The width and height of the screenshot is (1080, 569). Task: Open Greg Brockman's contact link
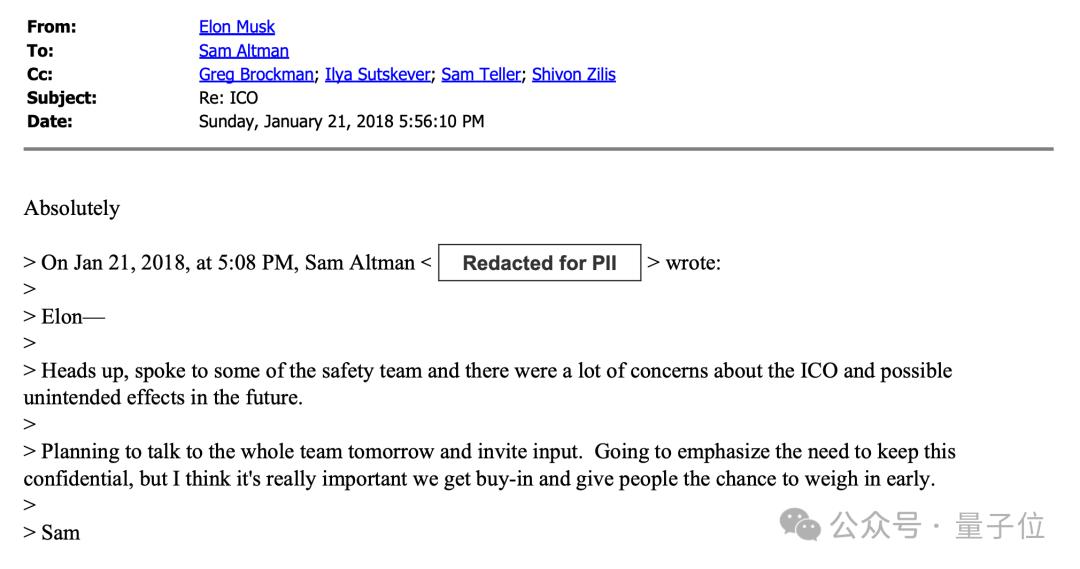[x=256, y=74]
